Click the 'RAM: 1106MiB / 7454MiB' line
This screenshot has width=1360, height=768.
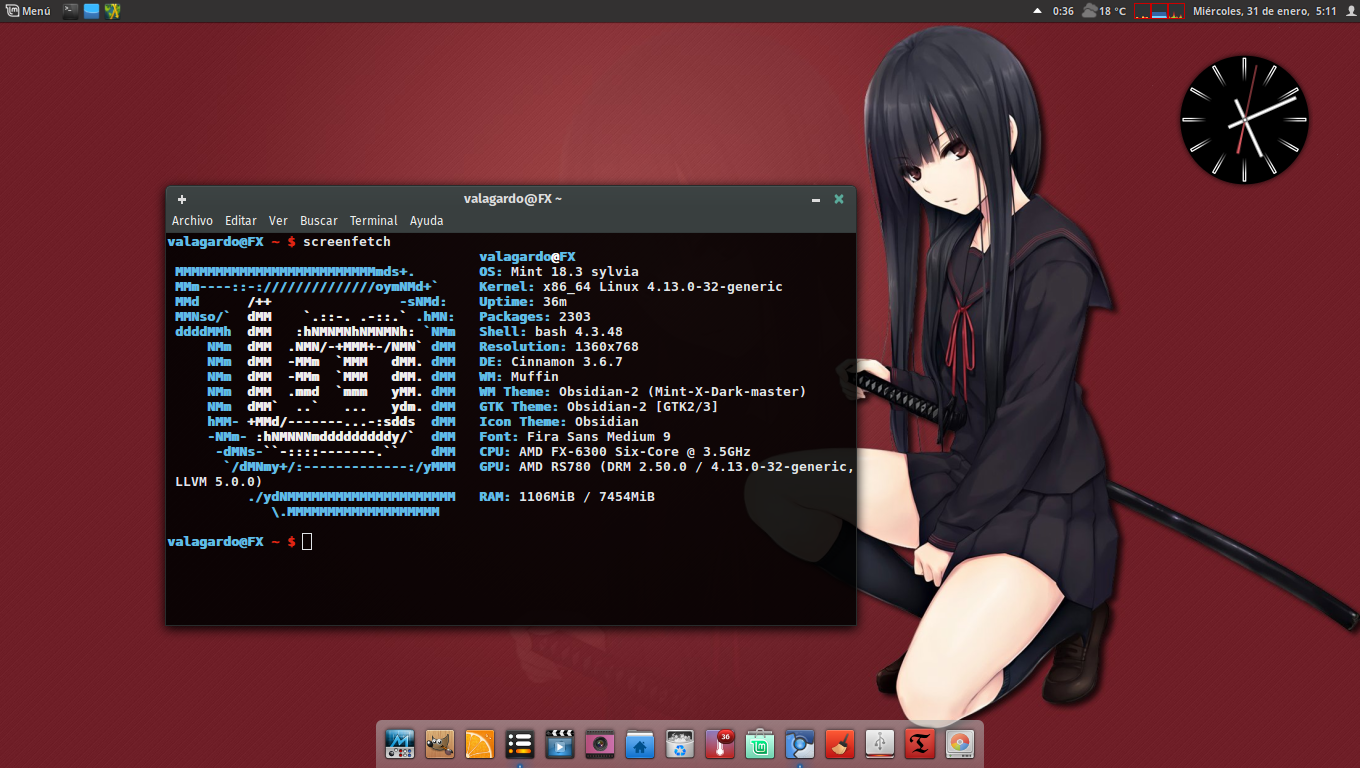click(566, 497)
